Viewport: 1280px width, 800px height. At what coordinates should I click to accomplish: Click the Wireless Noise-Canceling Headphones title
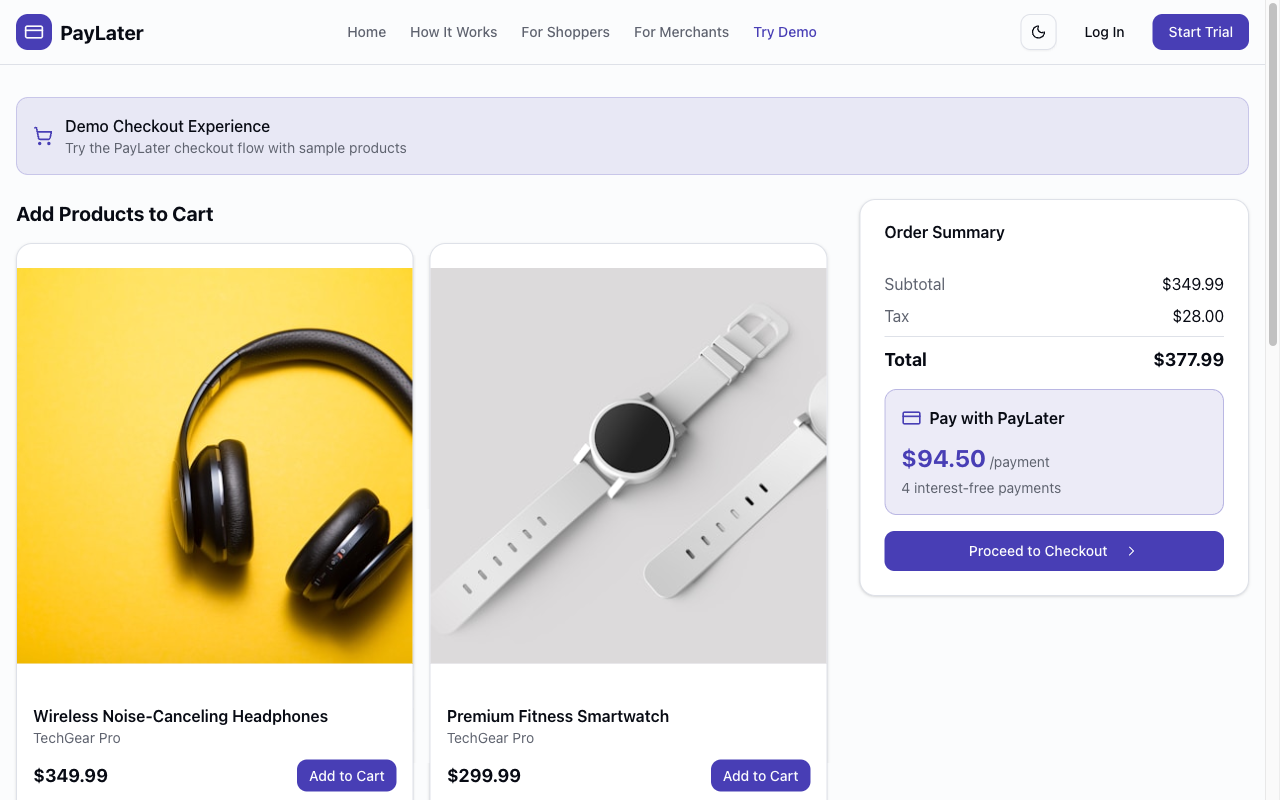coord(181,716)
